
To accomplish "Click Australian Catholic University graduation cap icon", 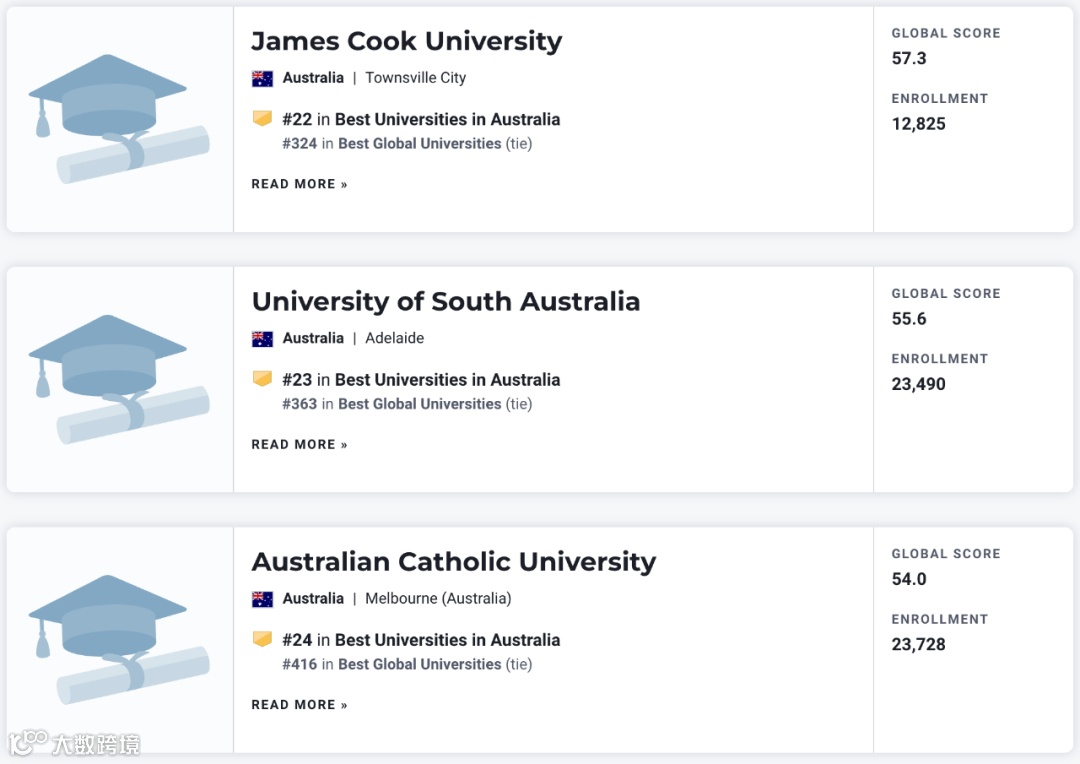I will point(119,639).
